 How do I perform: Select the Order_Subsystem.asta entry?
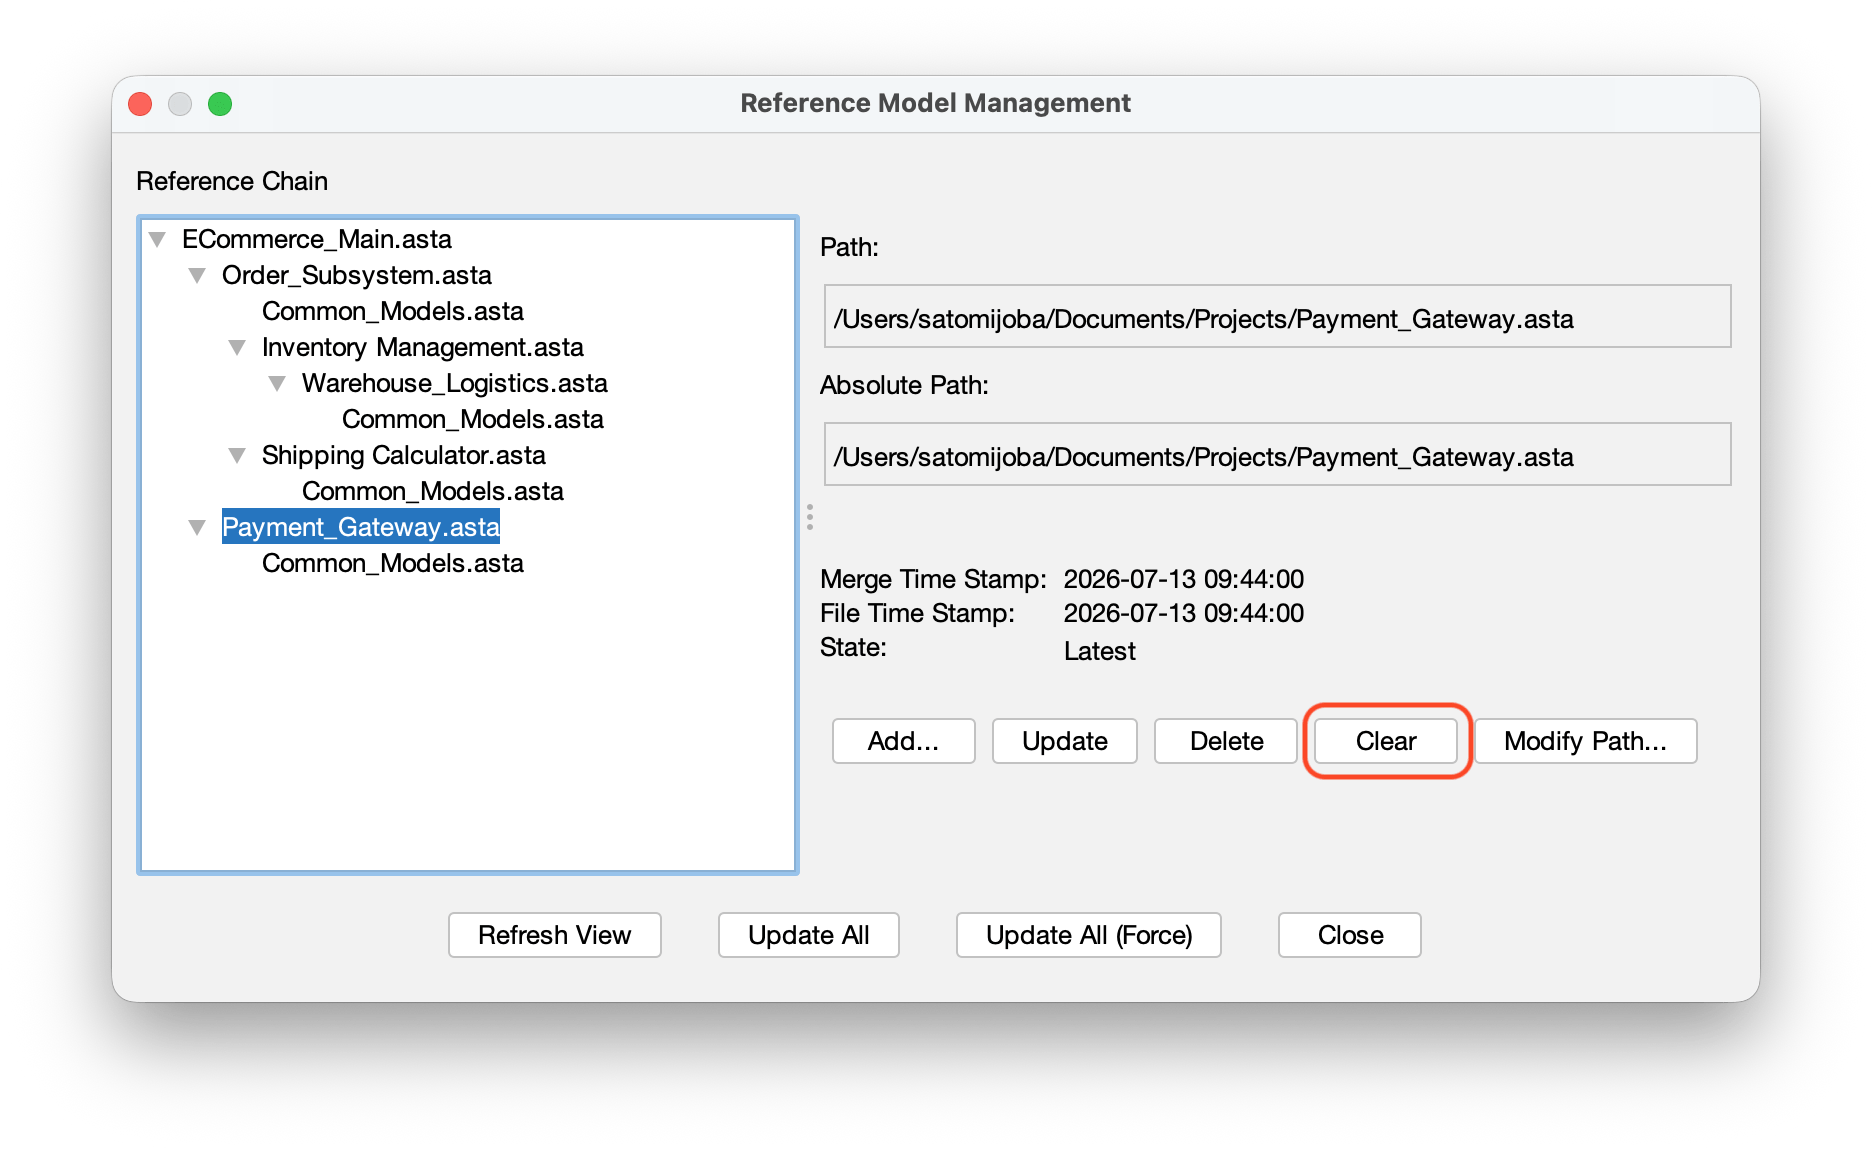[x=357, y=276]
